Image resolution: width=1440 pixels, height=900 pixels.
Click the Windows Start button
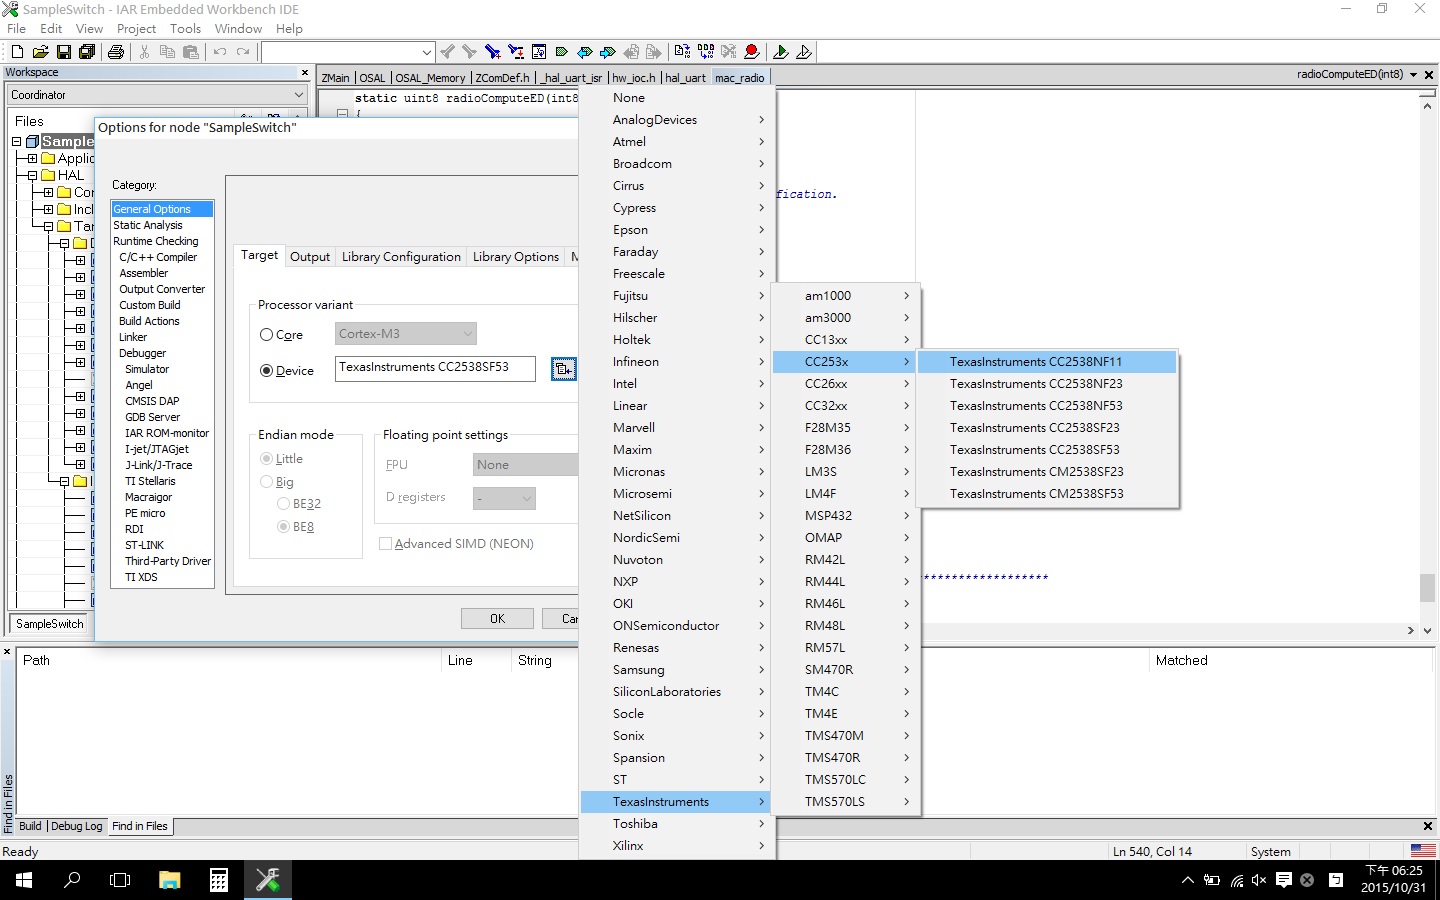(x=24, y=880)
